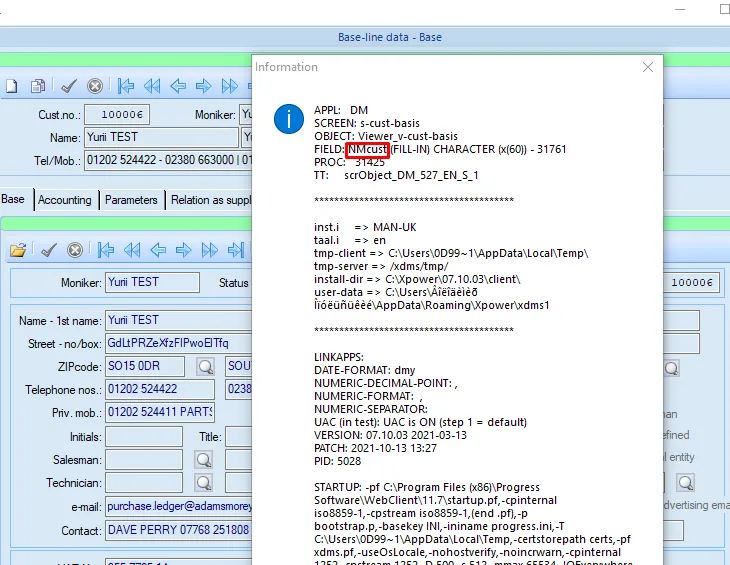Go to next record in lower toolbar

click(183, 250)
